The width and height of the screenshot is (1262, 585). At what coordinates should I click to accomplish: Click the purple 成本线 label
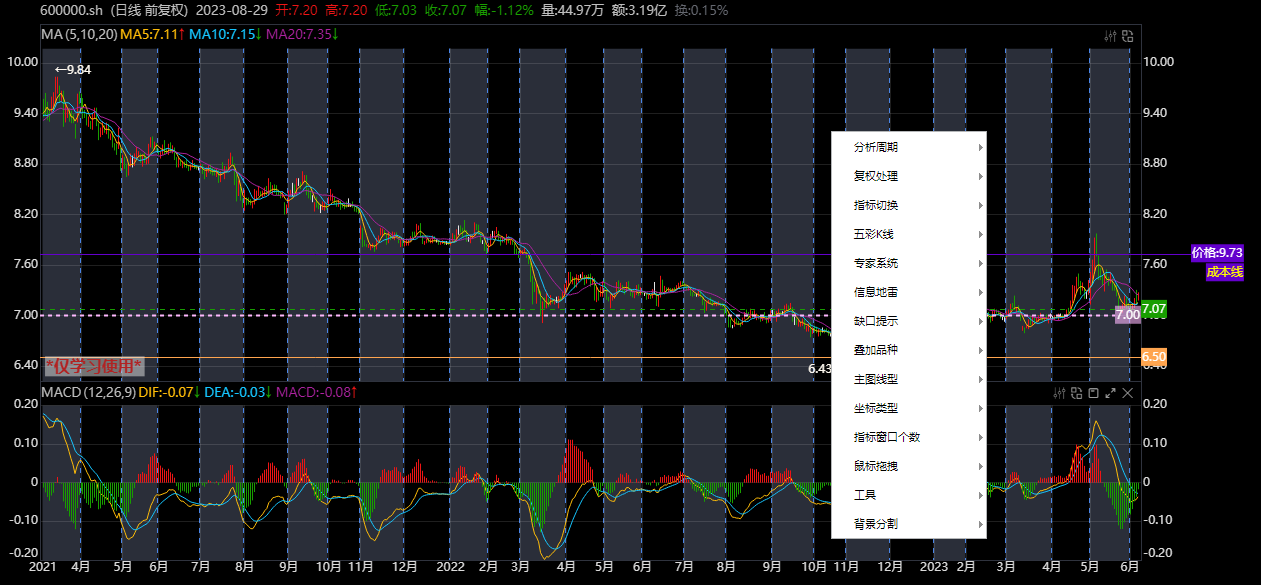point(1224,270)
